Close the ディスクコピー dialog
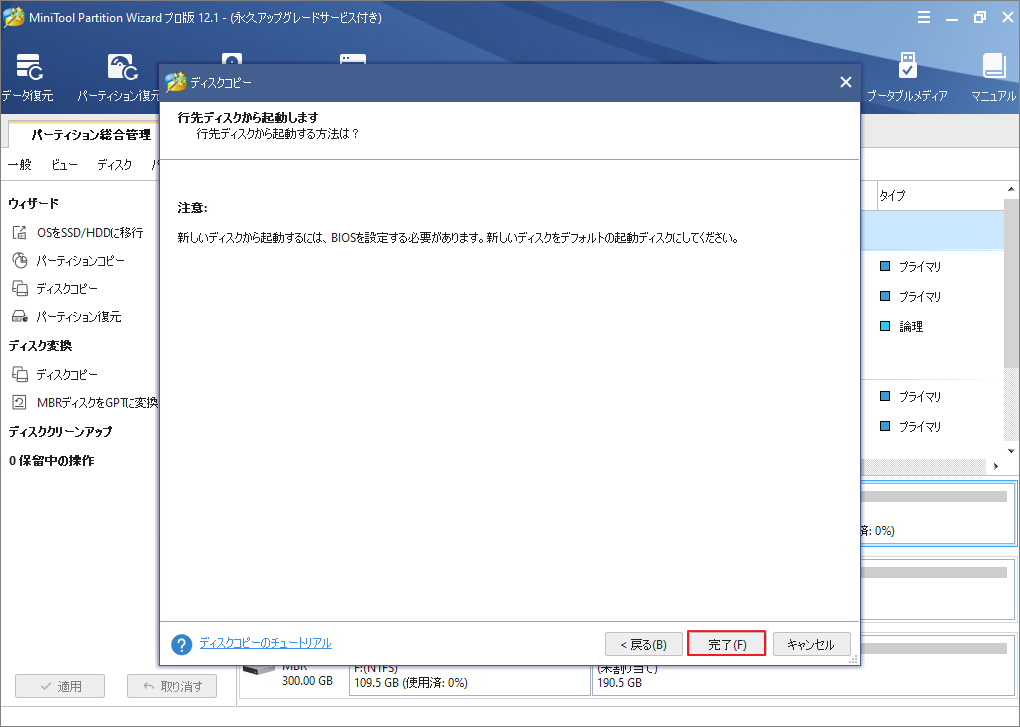This screenshot has width=1020, height=727. (x=845, y=83)
